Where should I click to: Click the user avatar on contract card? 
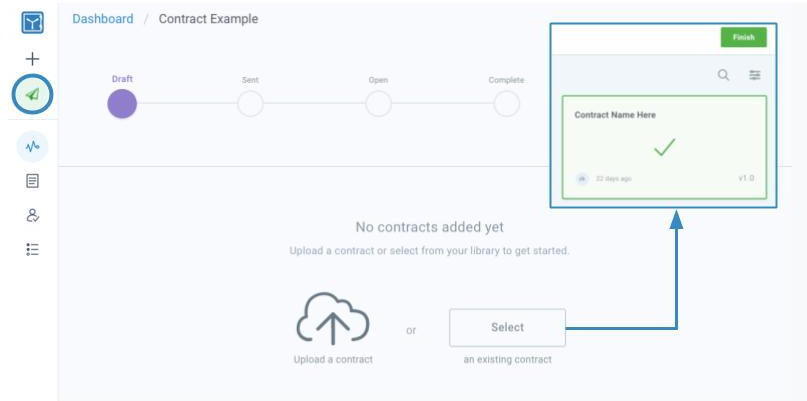[582, 179]
